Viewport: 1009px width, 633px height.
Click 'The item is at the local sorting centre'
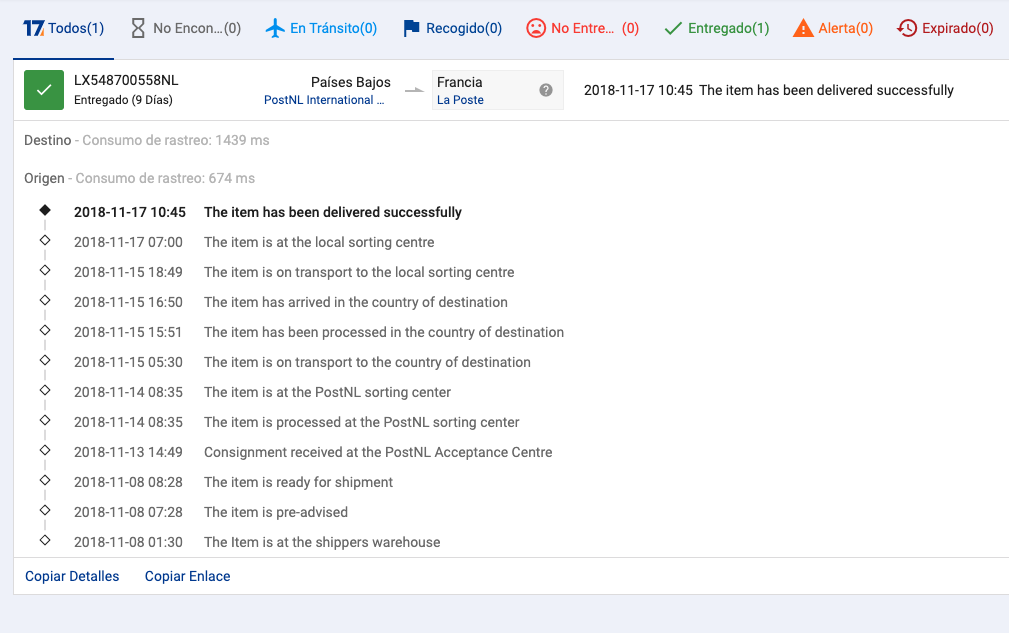coord(319,243)
